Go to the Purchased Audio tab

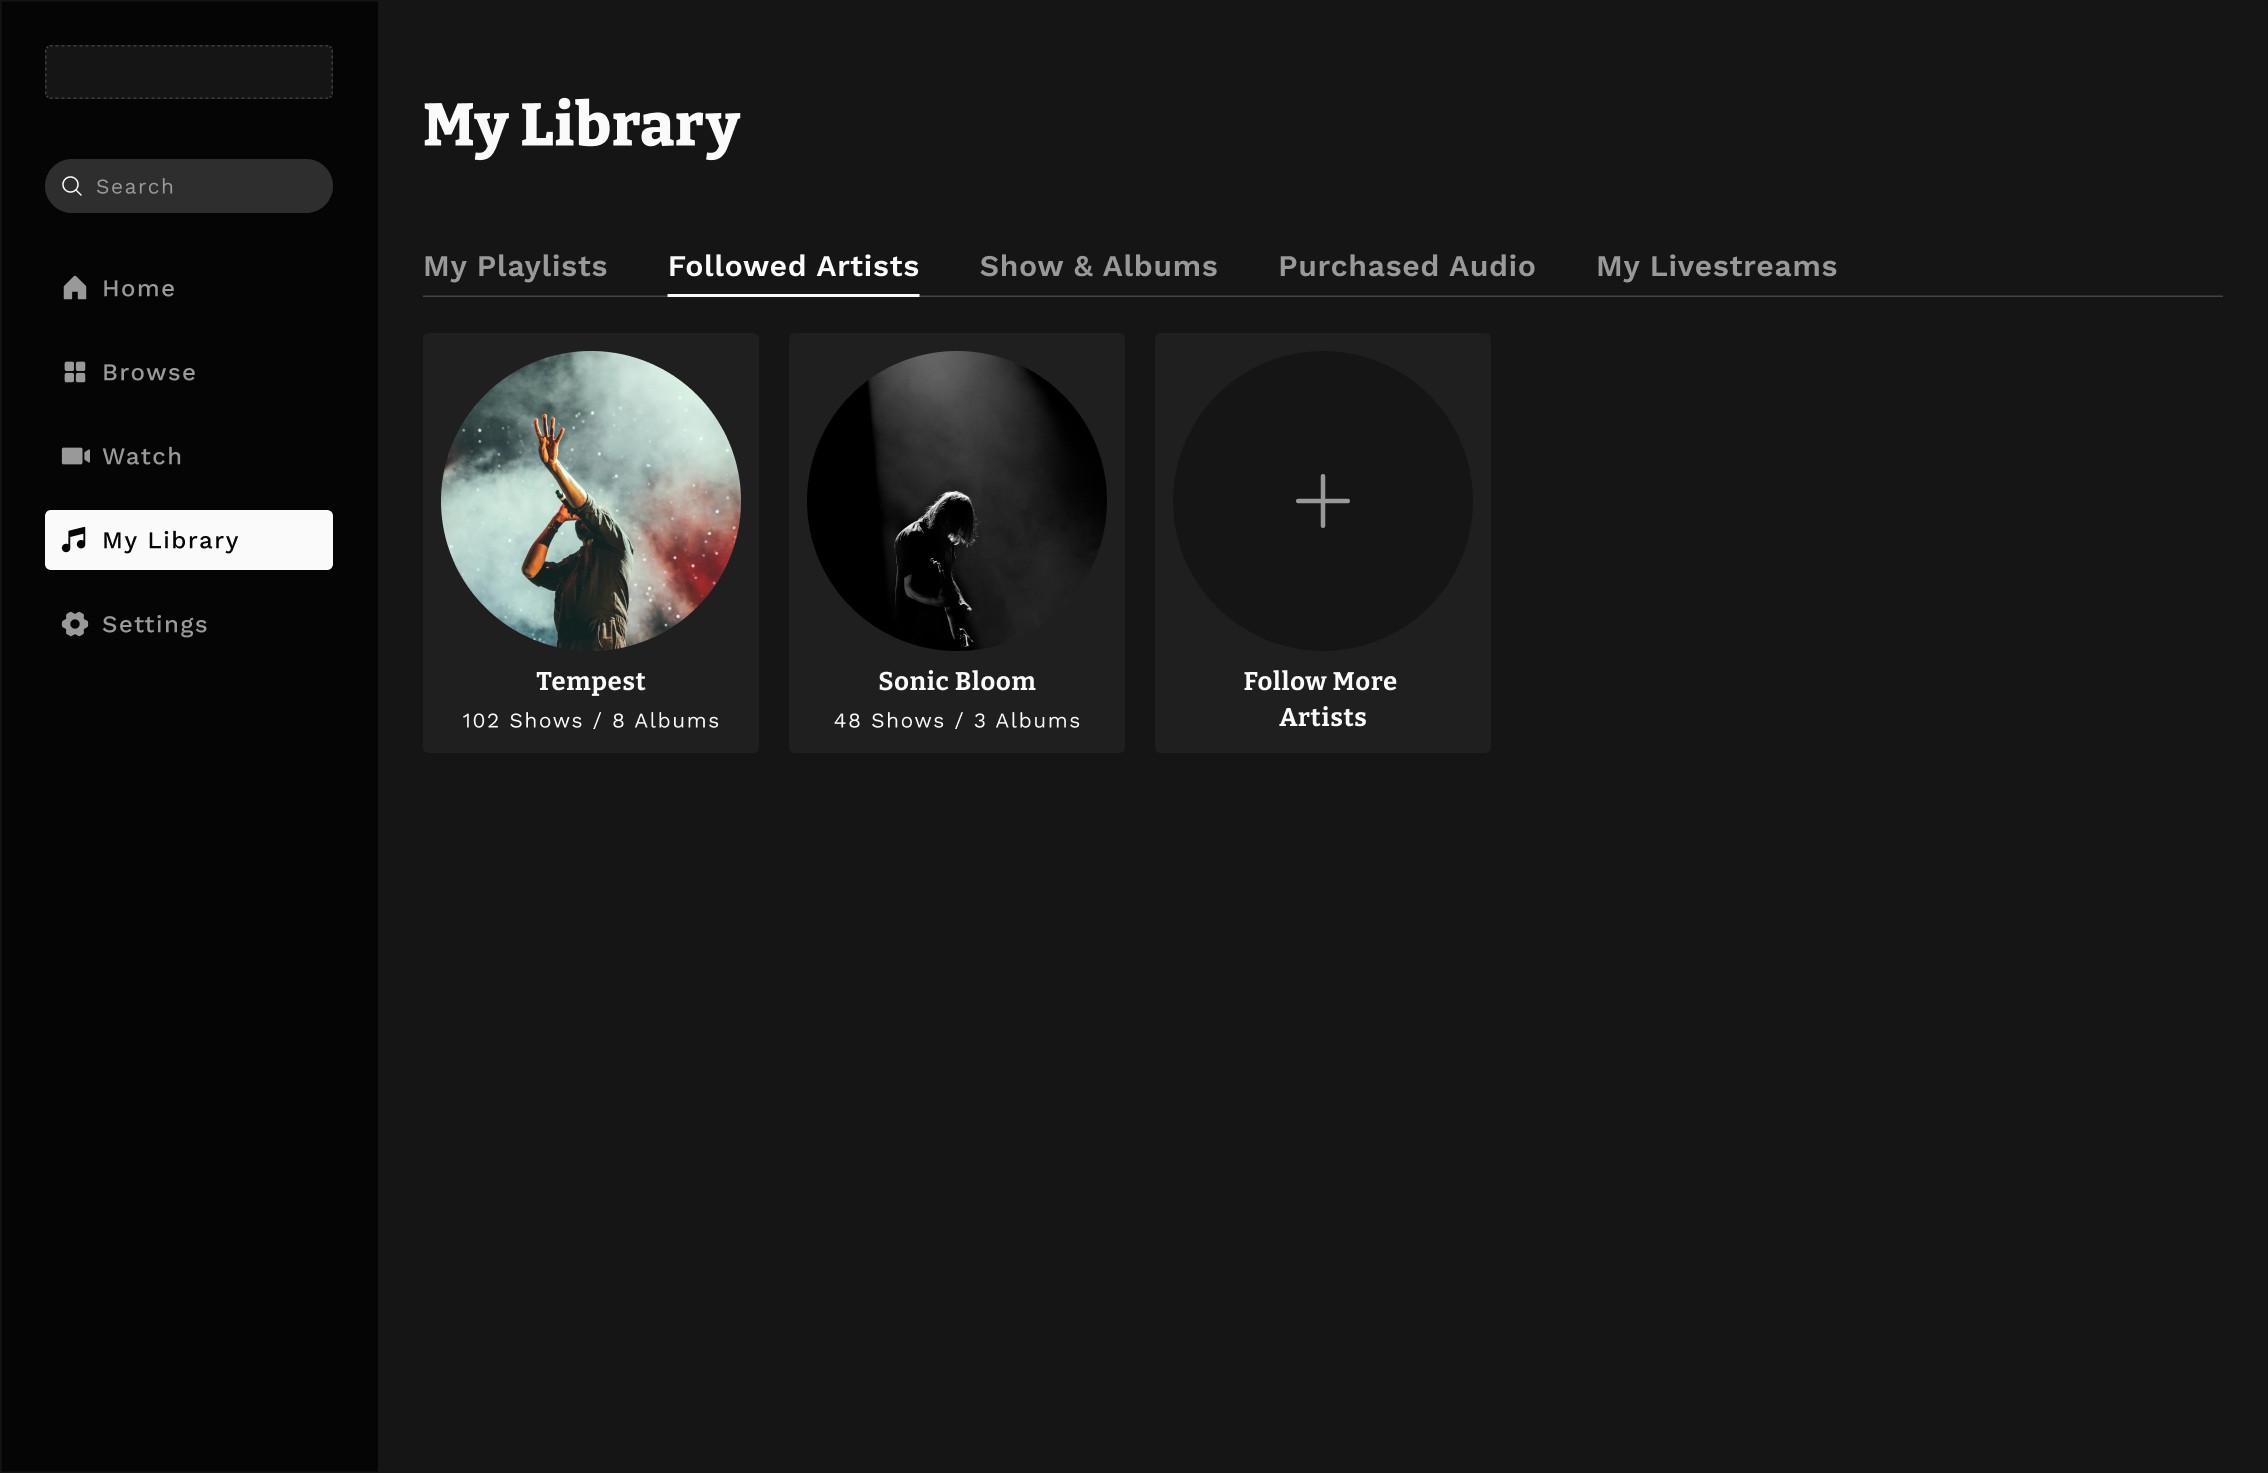pyautogui.click(x=1406, y=266)
